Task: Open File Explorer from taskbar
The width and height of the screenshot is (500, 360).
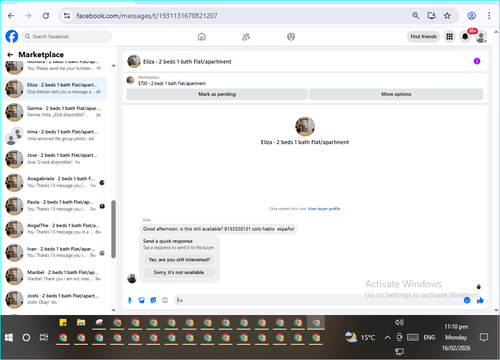Action: pos(81,323)
